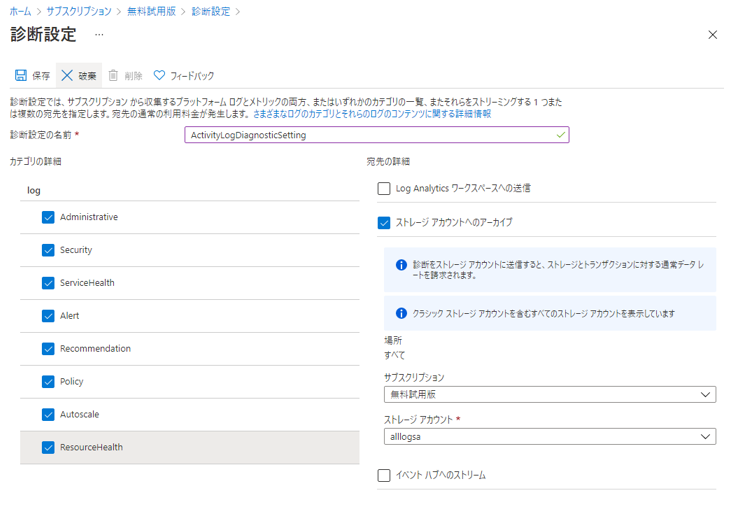This screenshot has width=736, height=513.
Task: Uncheck the Administrative log category
Action: (x=48, y=217)
